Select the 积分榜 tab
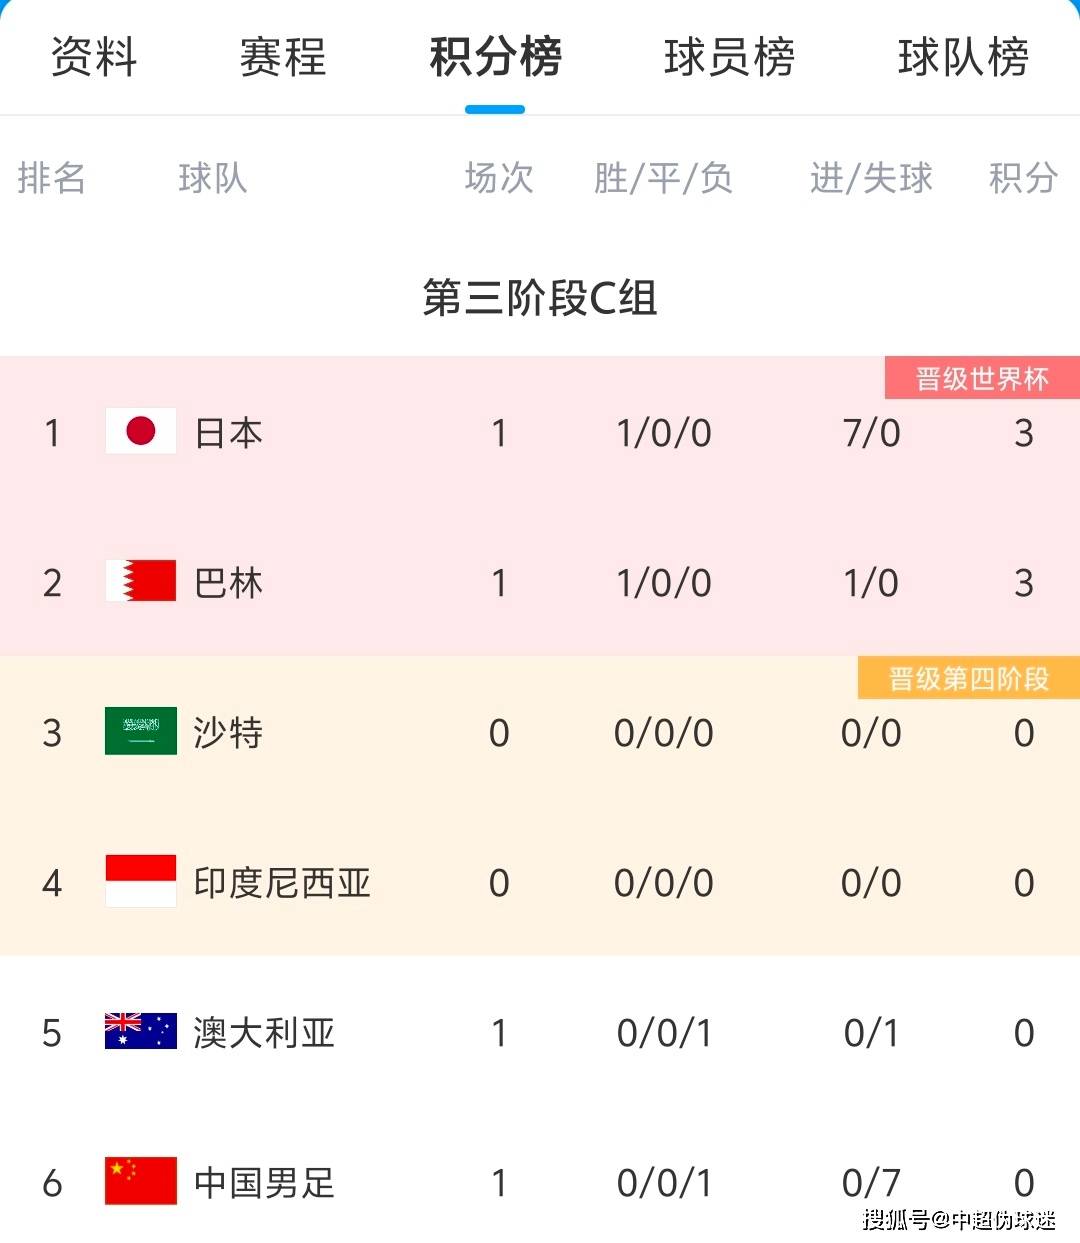Image resolution: width=1080 pixels, height=1243 pixels. [x=495, y=56]
